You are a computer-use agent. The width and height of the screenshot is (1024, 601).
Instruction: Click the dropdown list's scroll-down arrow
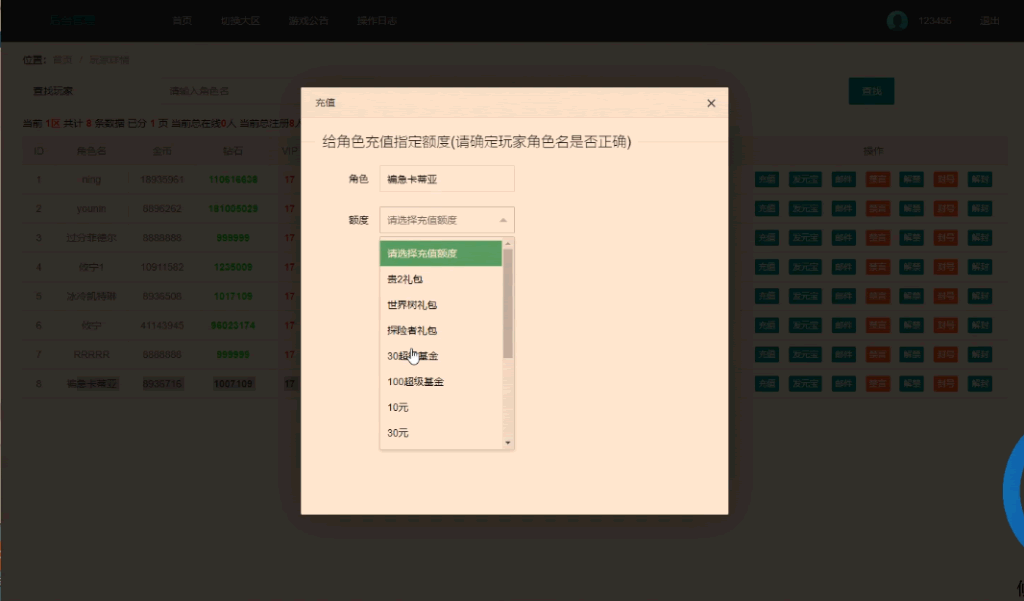tap(508, 442)
